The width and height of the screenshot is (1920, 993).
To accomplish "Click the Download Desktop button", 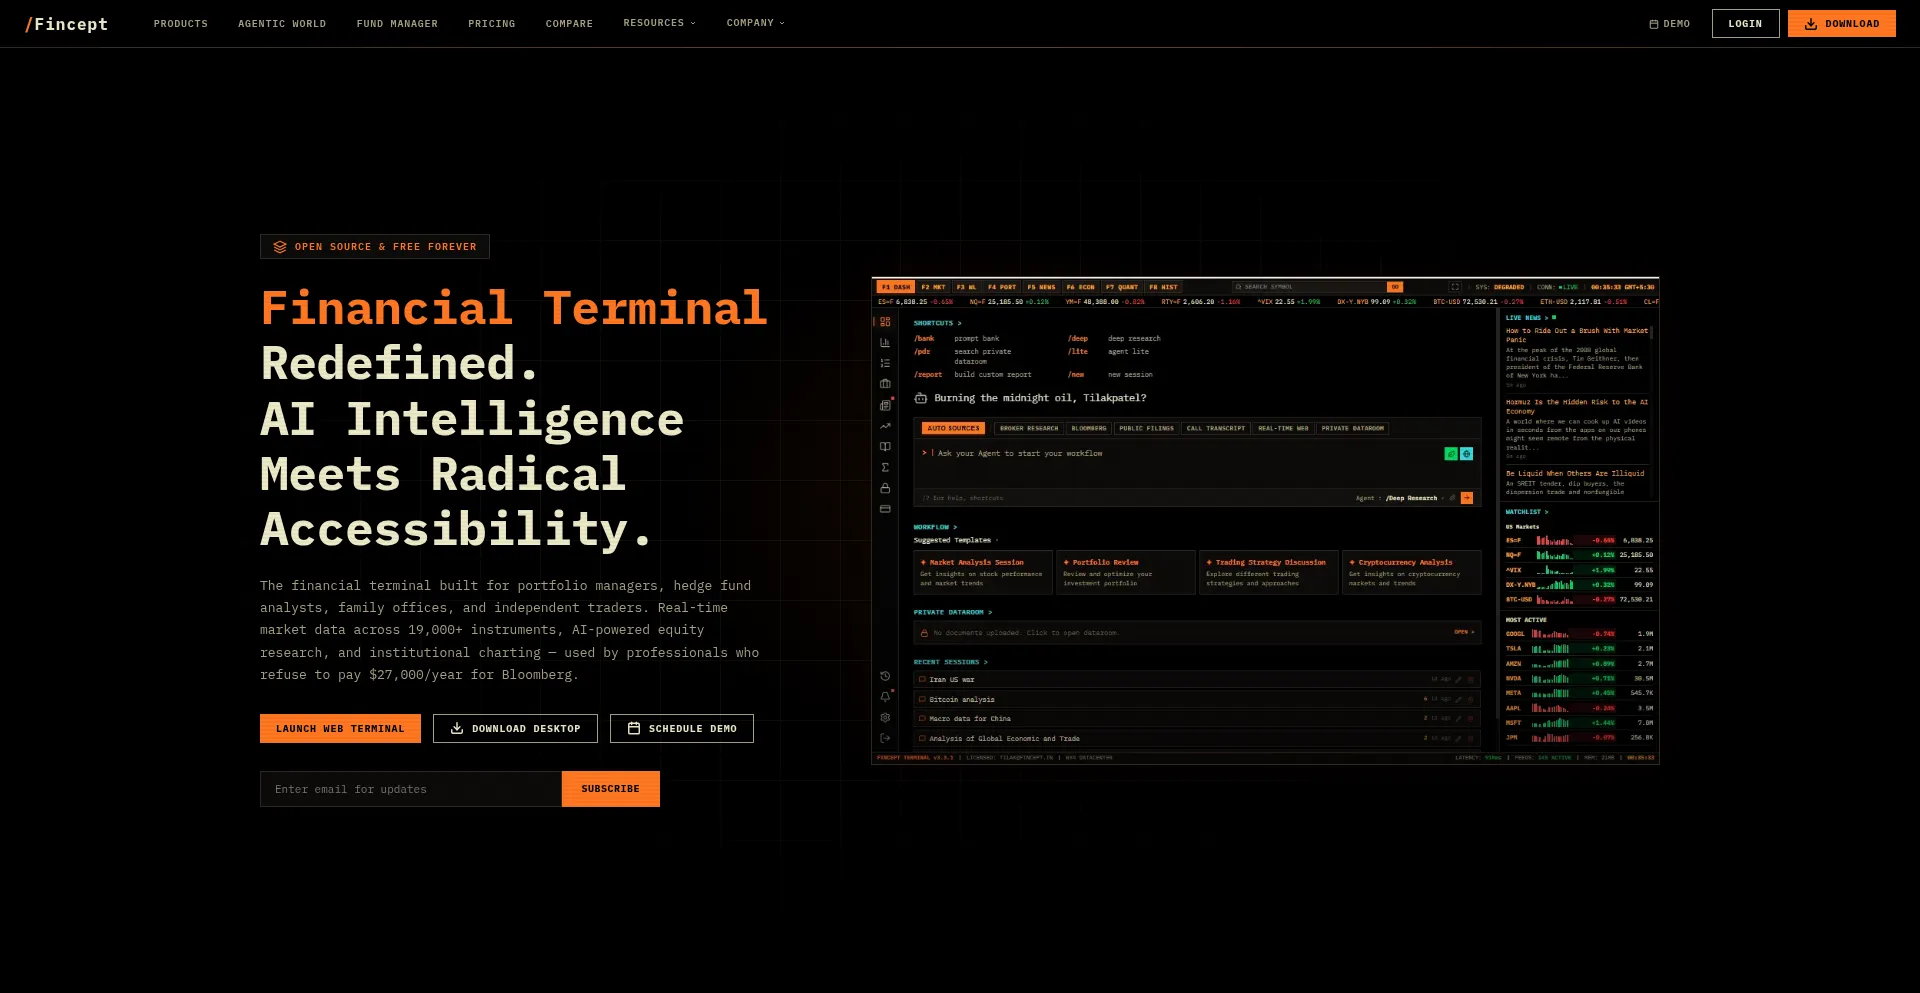I will pyautogui.click(x=515, y=729).
